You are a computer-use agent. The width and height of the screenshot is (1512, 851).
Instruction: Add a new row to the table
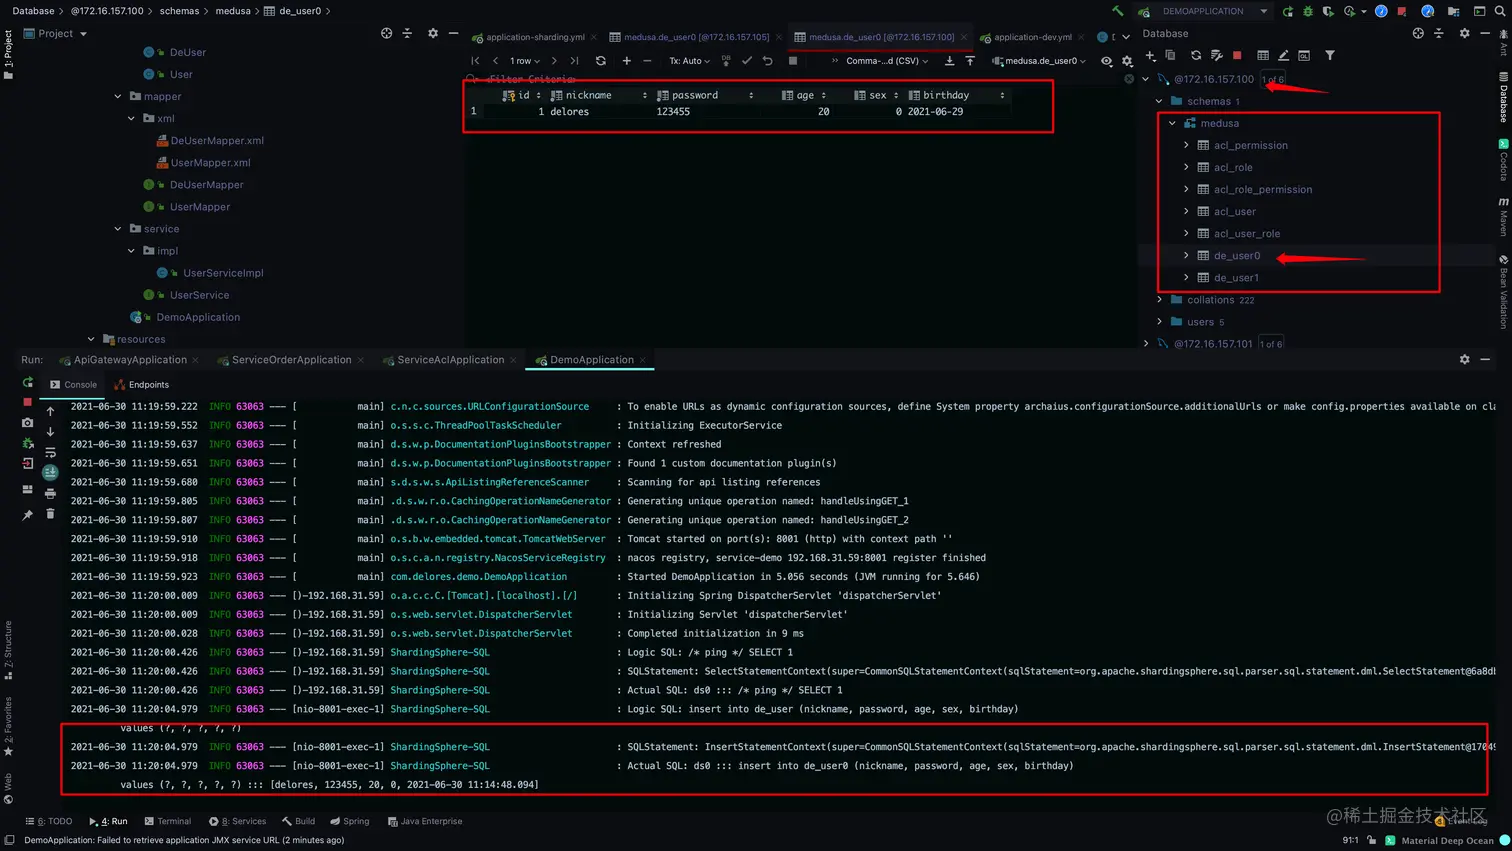627,61
